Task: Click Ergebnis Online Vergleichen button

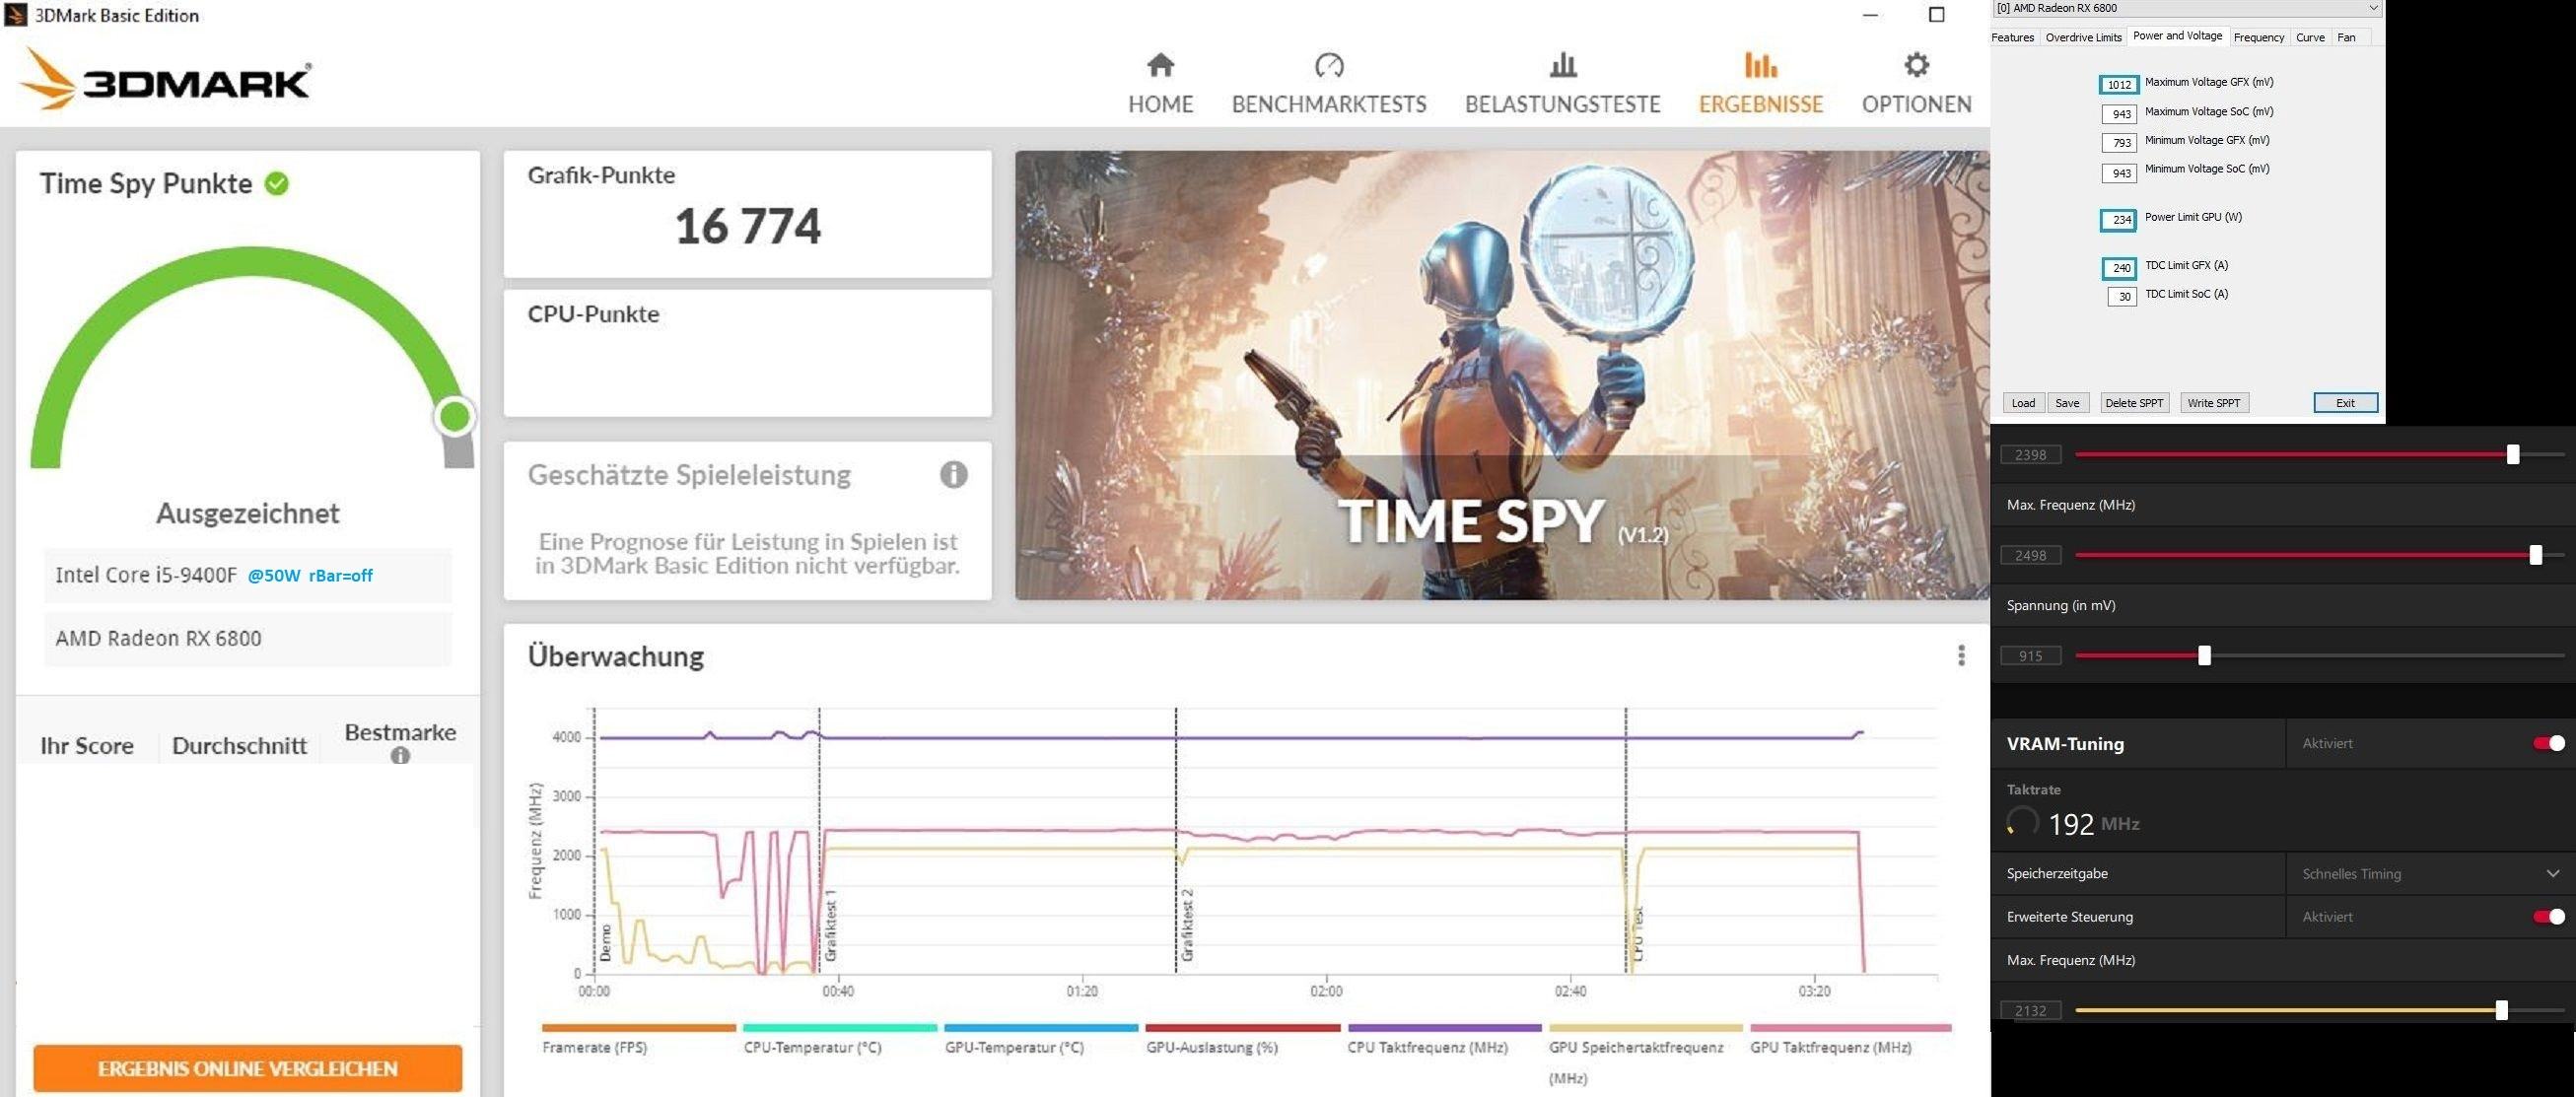Action: click(248, 1068)
